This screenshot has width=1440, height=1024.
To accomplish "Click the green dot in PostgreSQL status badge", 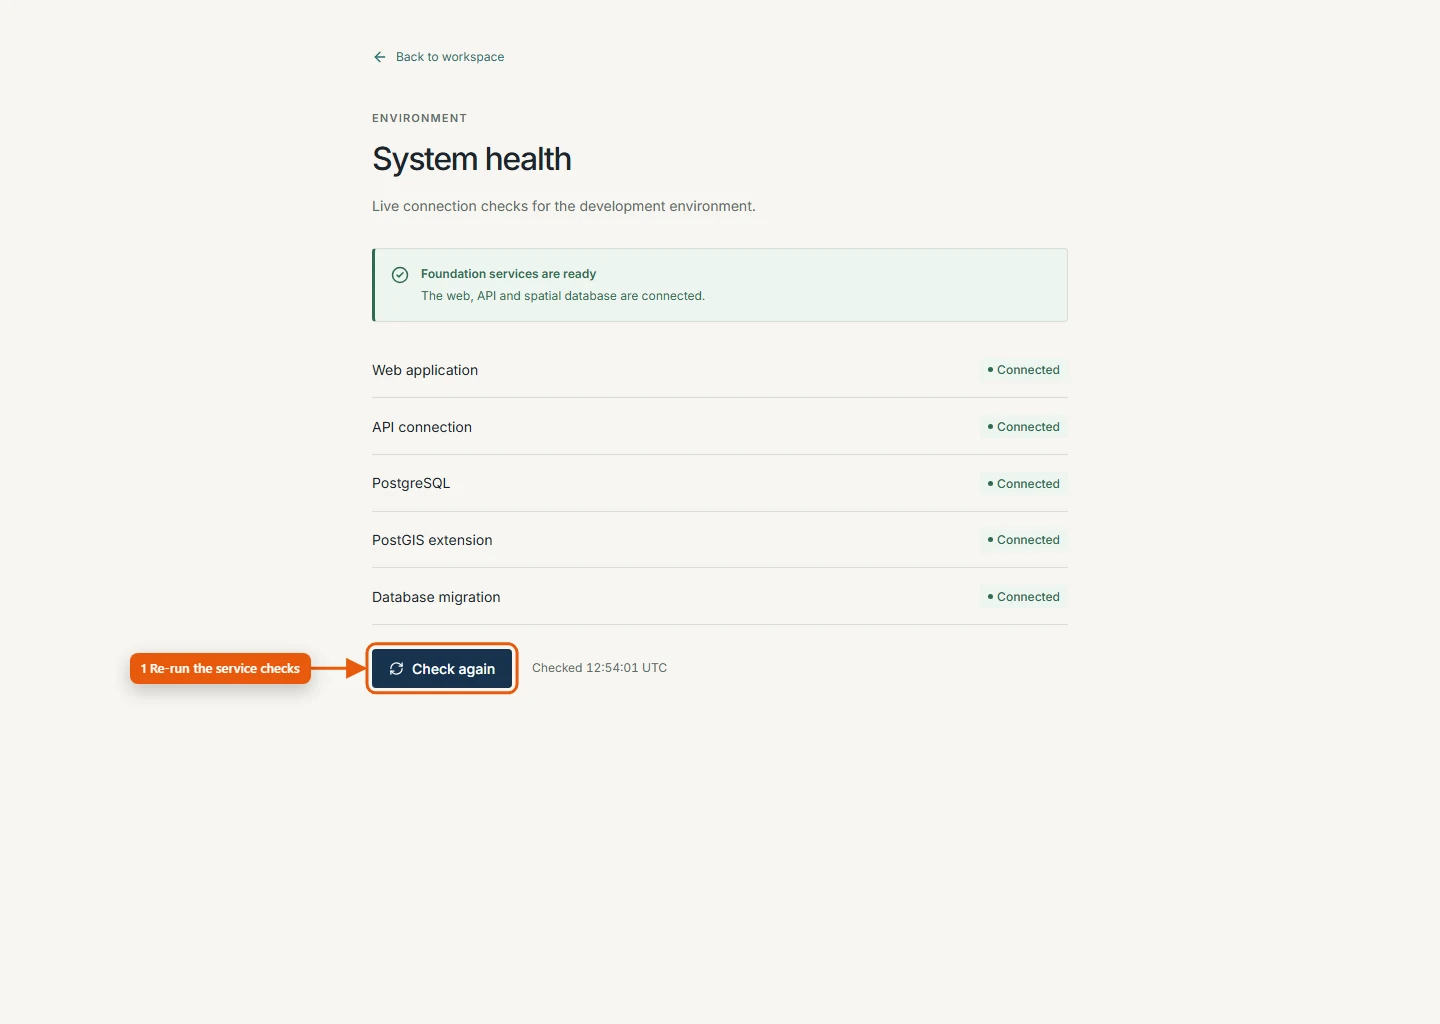I will point(990,484).
